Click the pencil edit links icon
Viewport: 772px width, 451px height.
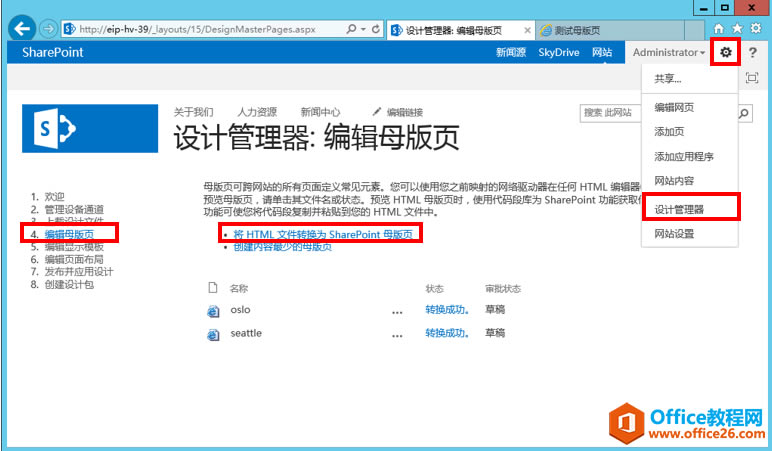[377, 112]
